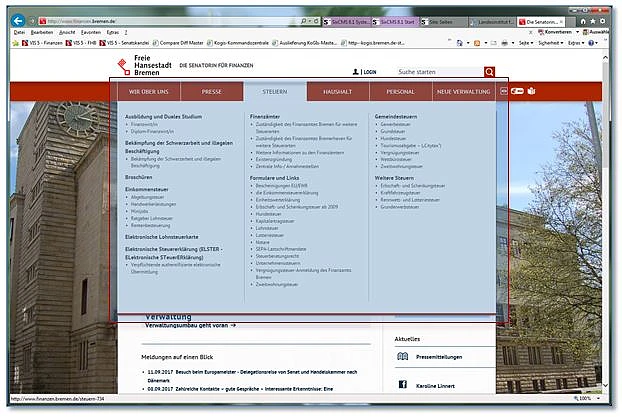Viewport: 622px width, 417px height.
Task: Click the browser back arrow button
Action: tap(16, 20)
